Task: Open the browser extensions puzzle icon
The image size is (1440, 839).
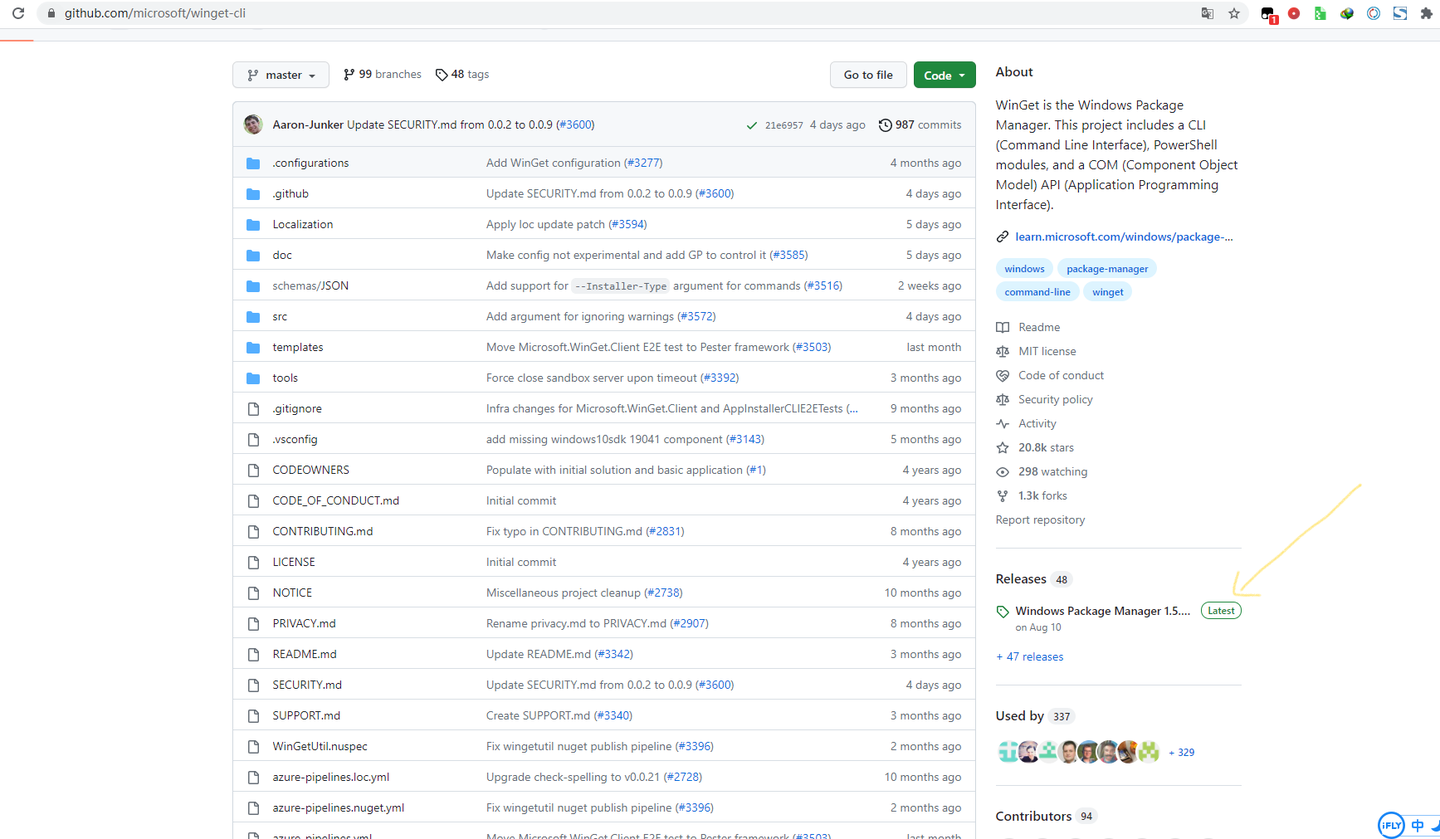Action: tap(1426, 14)
